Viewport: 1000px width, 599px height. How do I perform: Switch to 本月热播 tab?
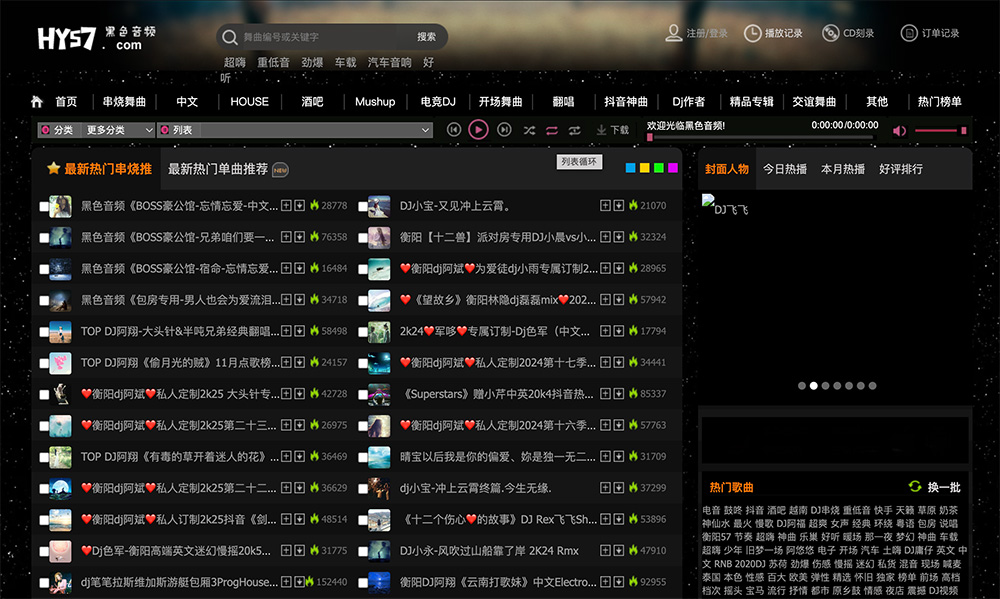[843, 169]
